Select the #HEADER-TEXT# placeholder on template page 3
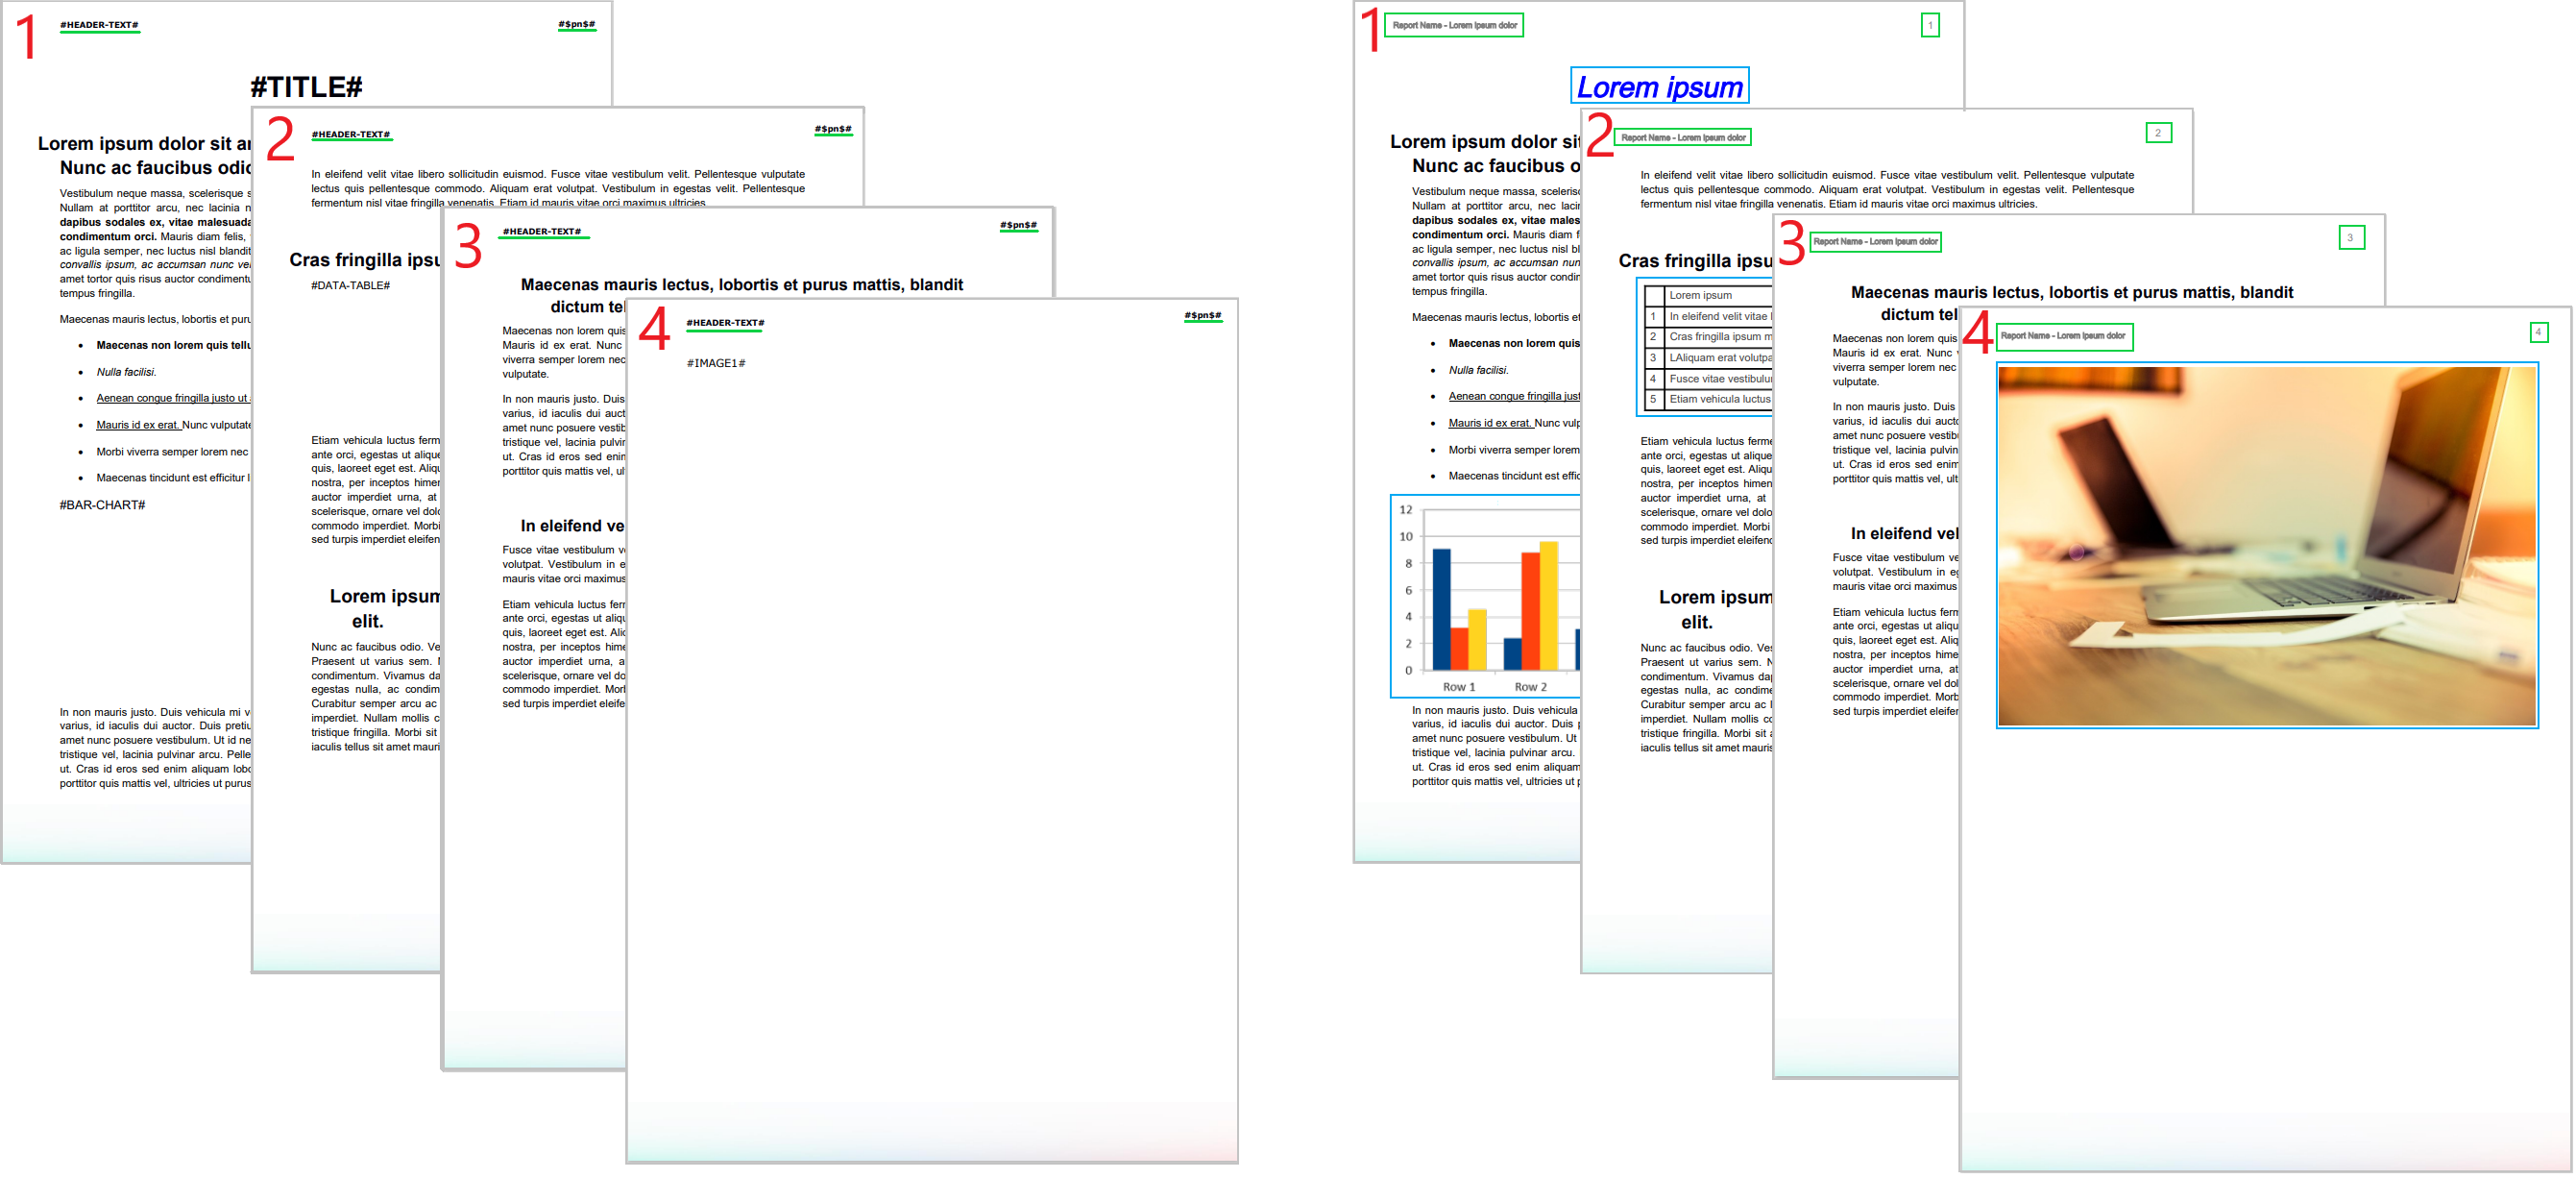The height and width of the screenshot is (1179, 2576). click(542, 231)
